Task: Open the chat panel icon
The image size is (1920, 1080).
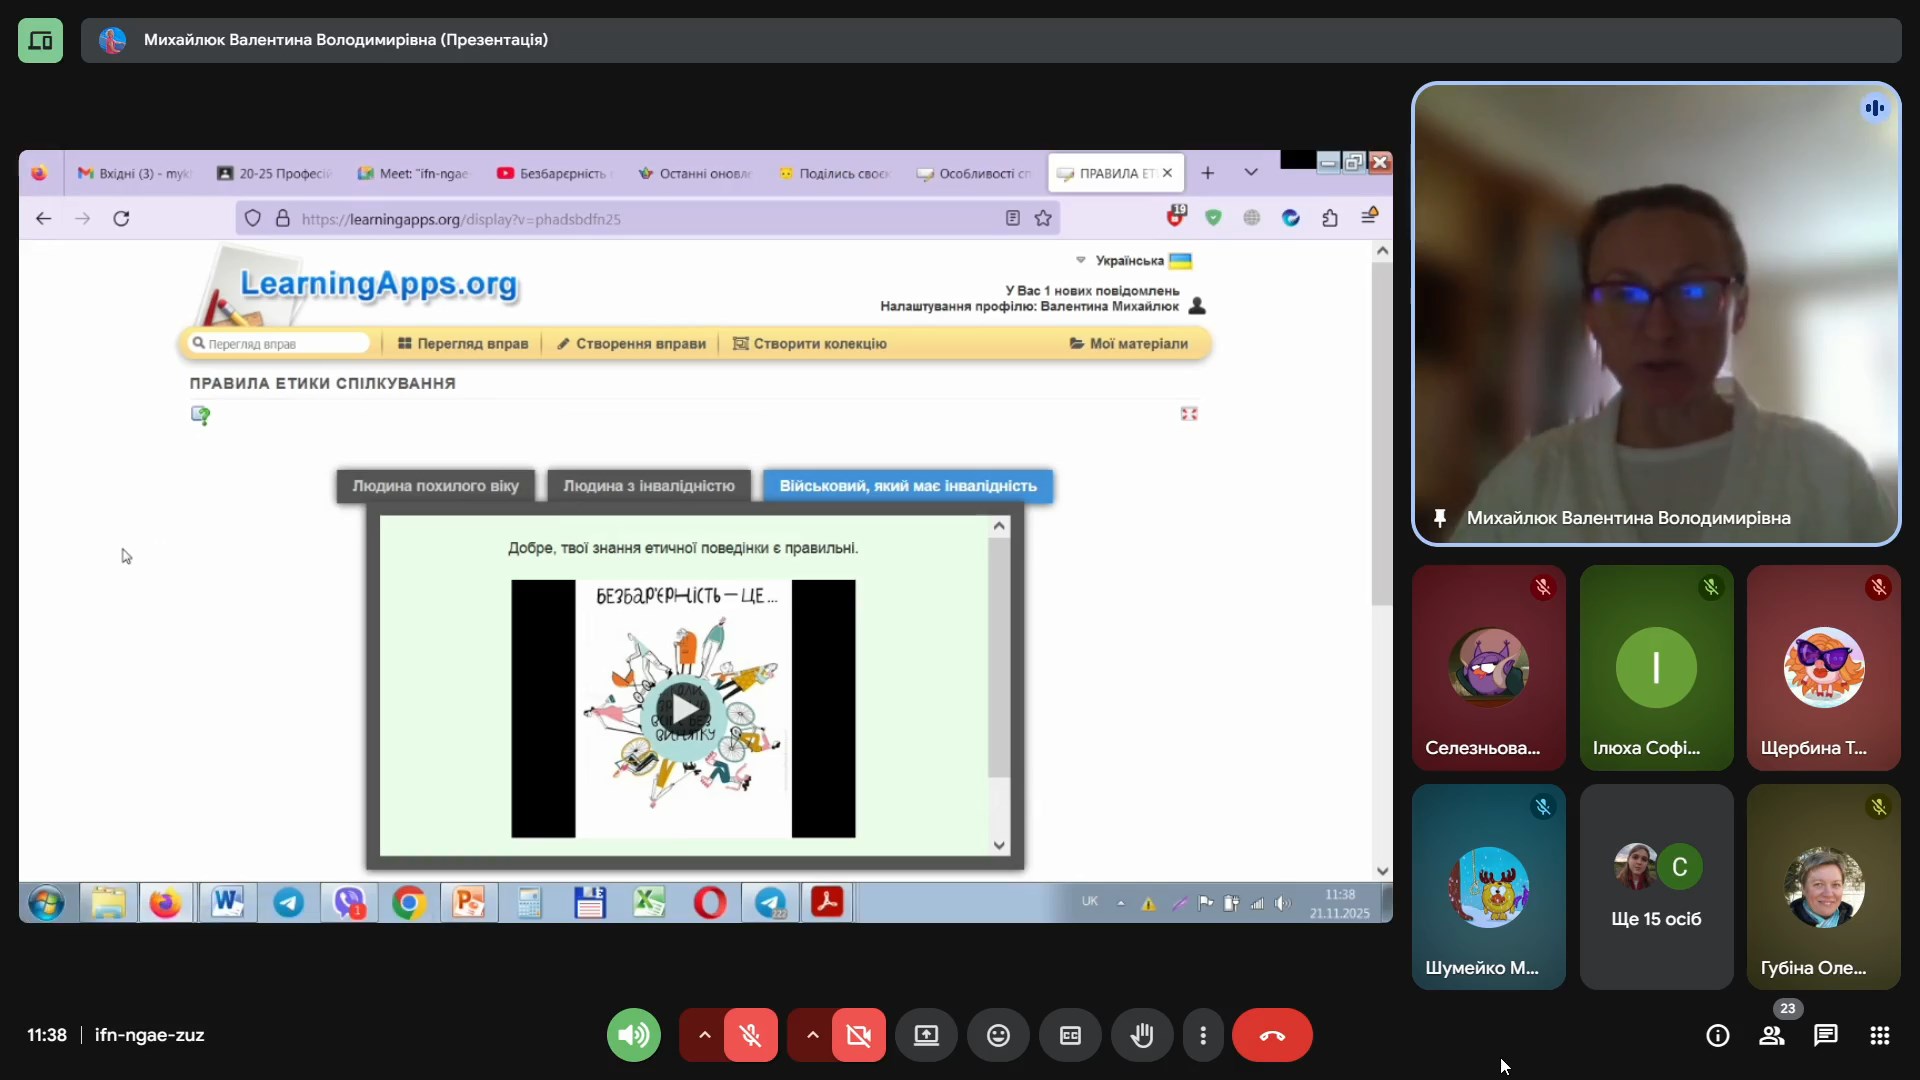Action: (1826, 1036)
